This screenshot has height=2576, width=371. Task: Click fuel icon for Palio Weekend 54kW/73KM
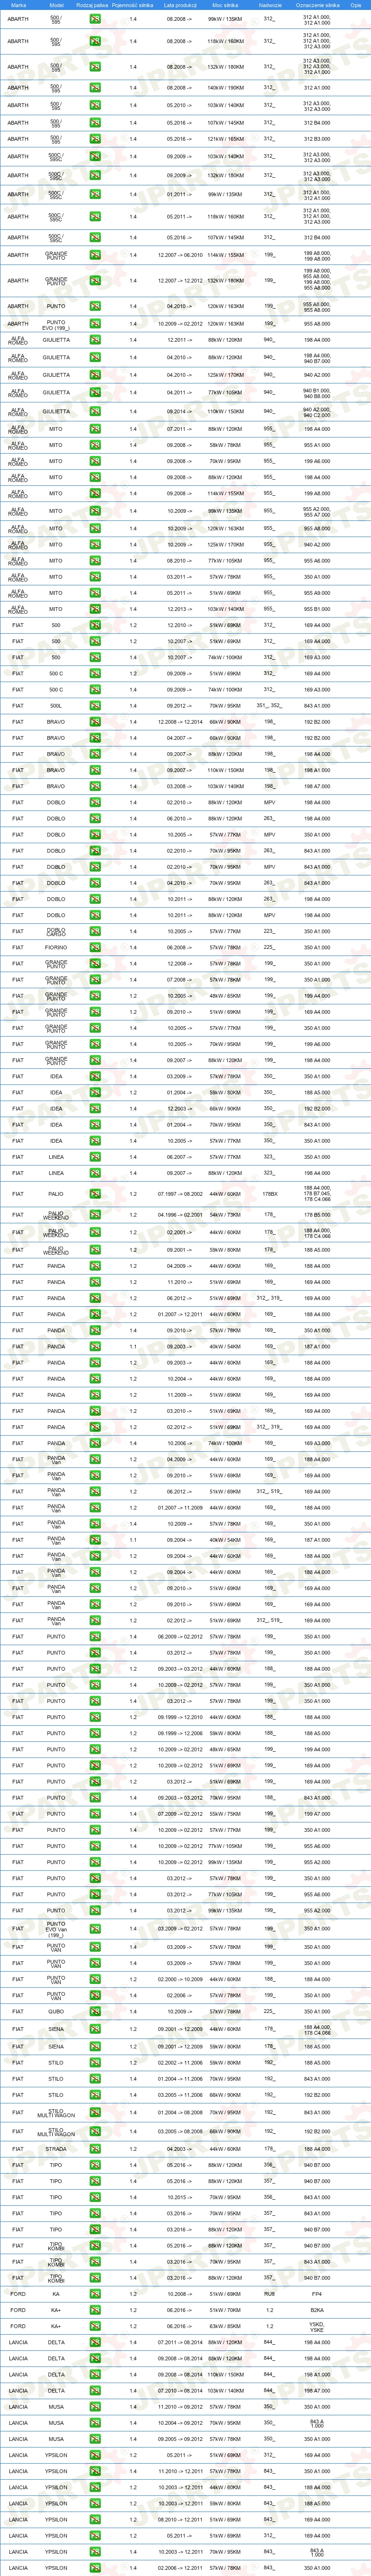(x=95, y=1215)
